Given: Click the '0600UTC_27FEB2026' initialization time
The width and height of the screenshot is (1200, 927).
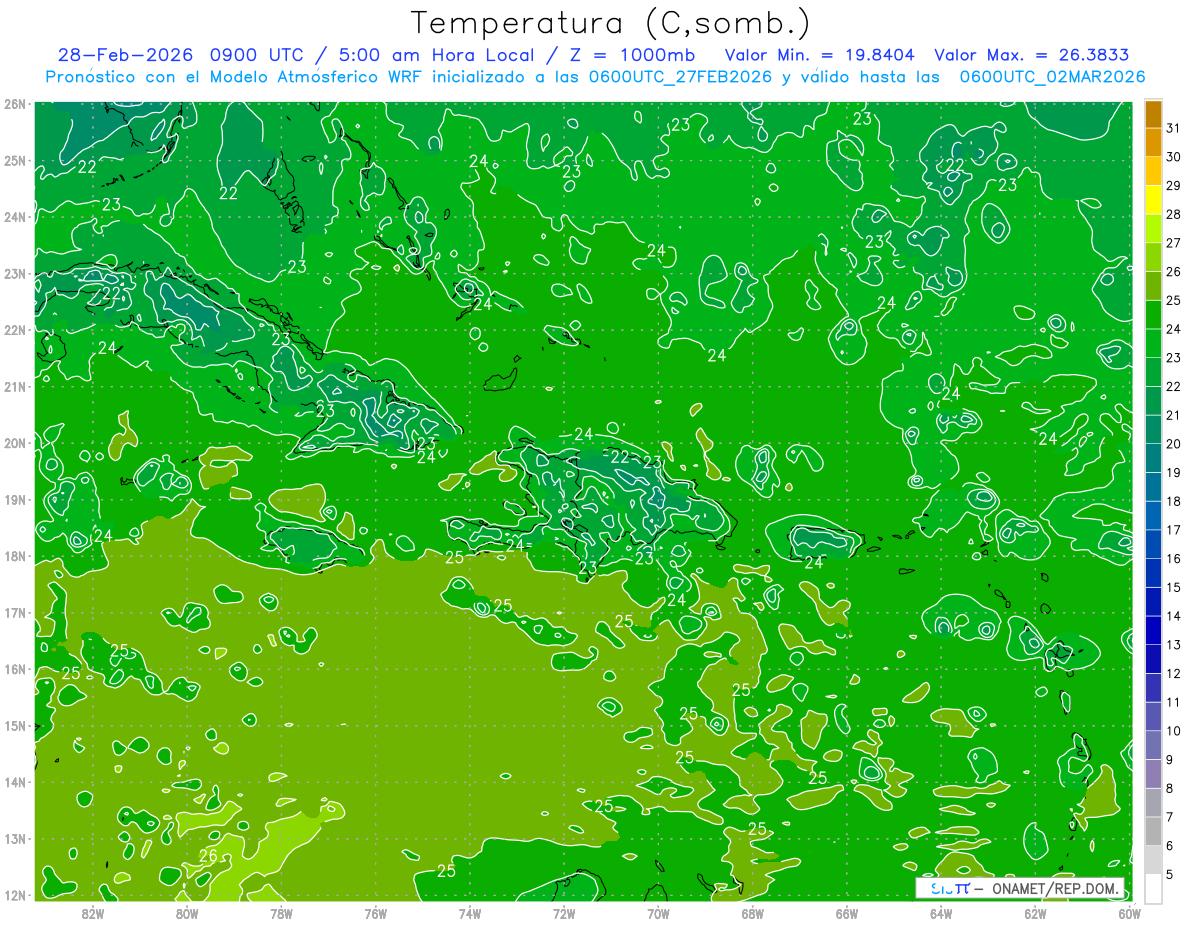Looking at the screenshot, I should pos(678,77).
